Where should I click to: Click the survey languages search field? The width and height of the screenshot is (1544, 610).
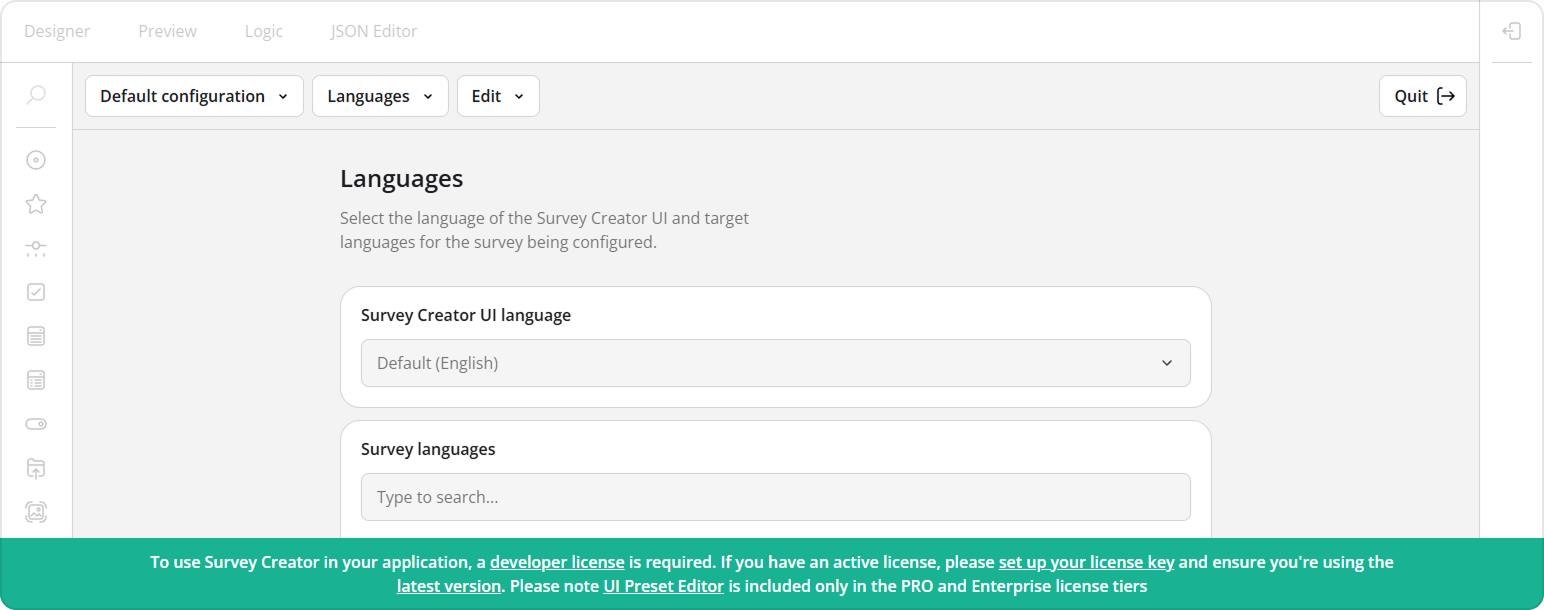(x=775, y=497)
